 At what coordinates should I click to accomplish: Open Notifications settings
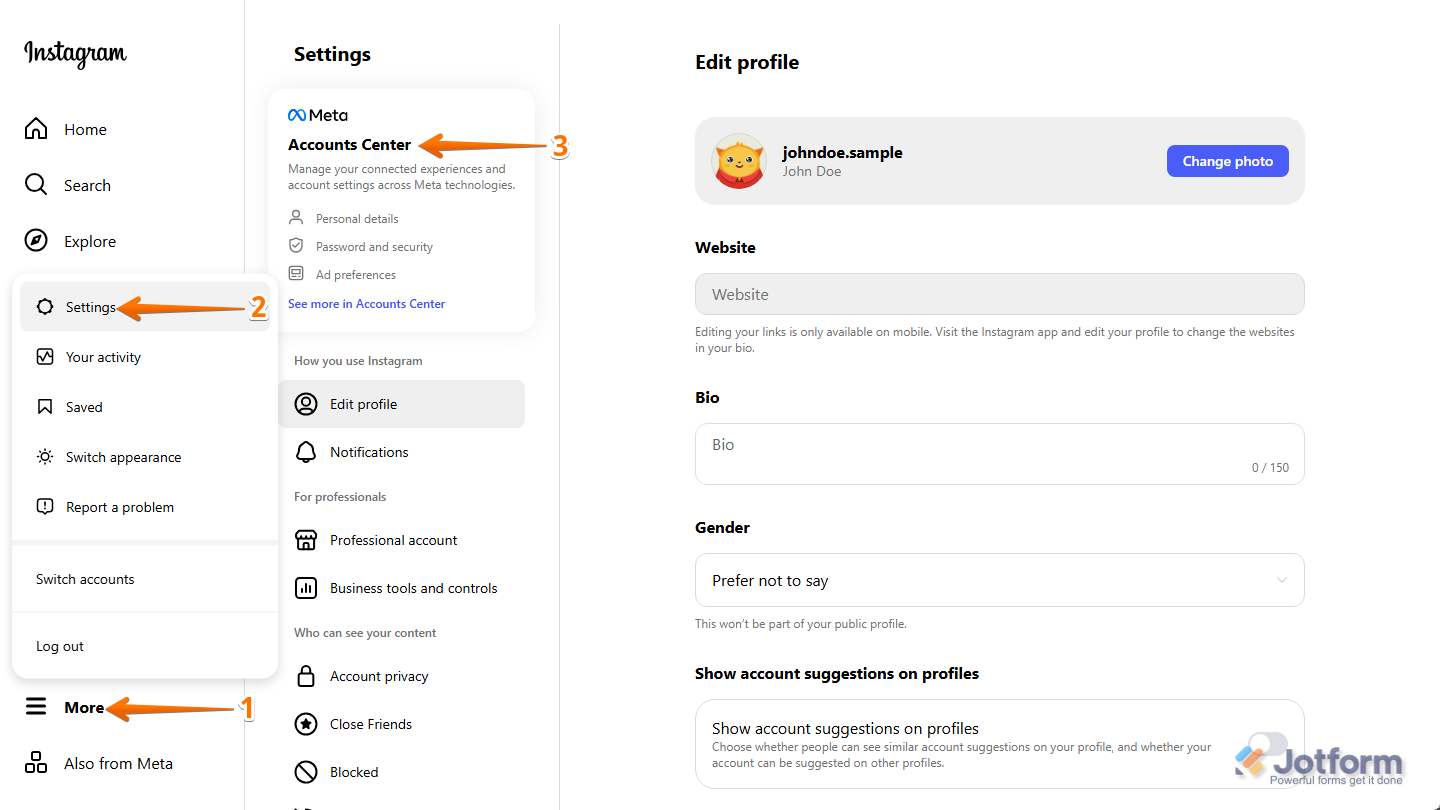(370, 451)
